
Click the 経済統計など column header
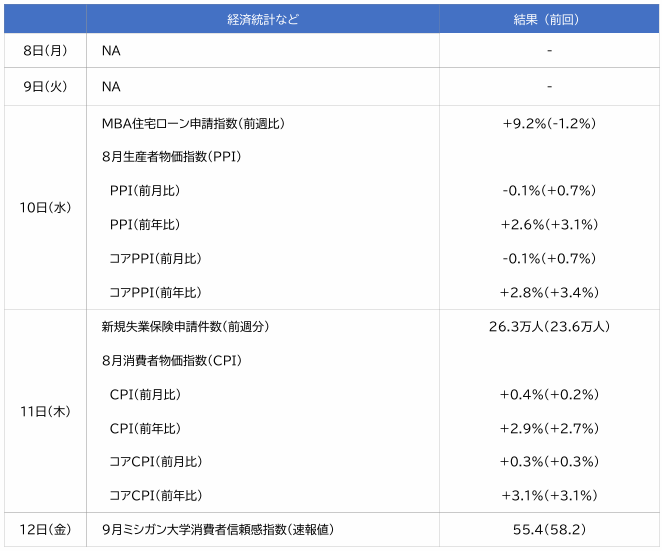[263, 19]
